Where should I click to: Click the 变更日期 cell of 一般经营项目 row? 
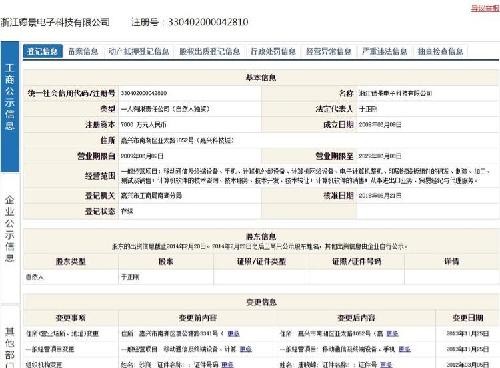pyautogui.click(x=468, y=349)
